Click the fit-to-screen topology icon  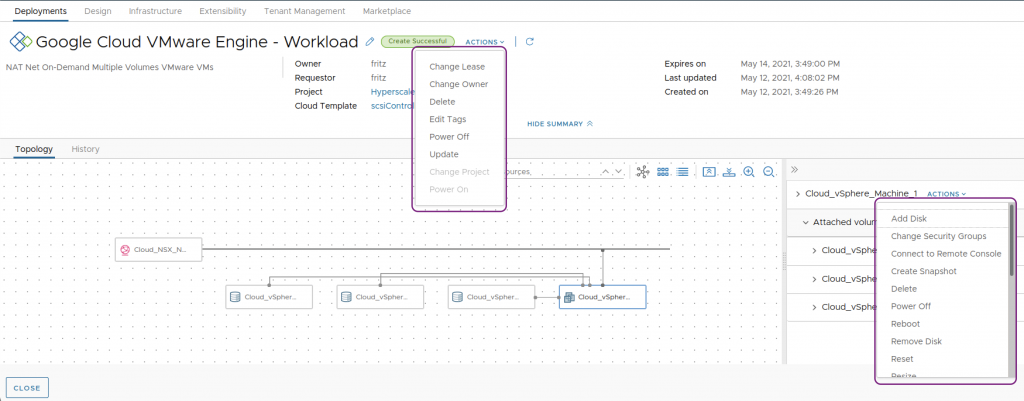coord(709,172)
